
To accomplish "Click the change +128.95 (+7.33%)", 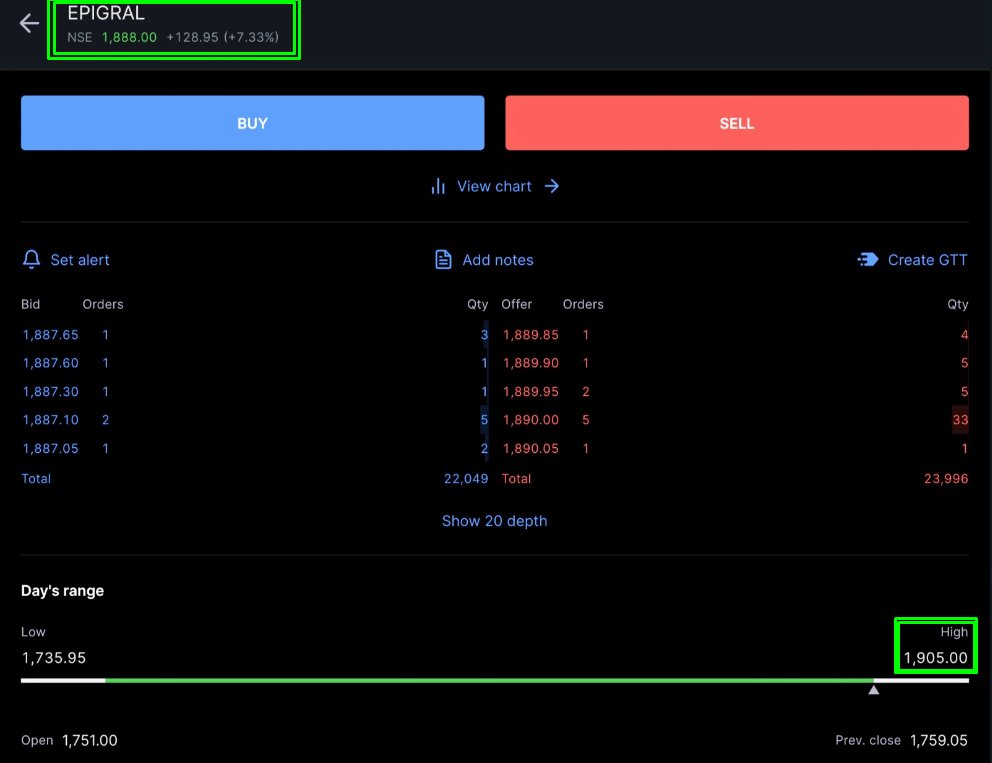I will pos(223,37).
